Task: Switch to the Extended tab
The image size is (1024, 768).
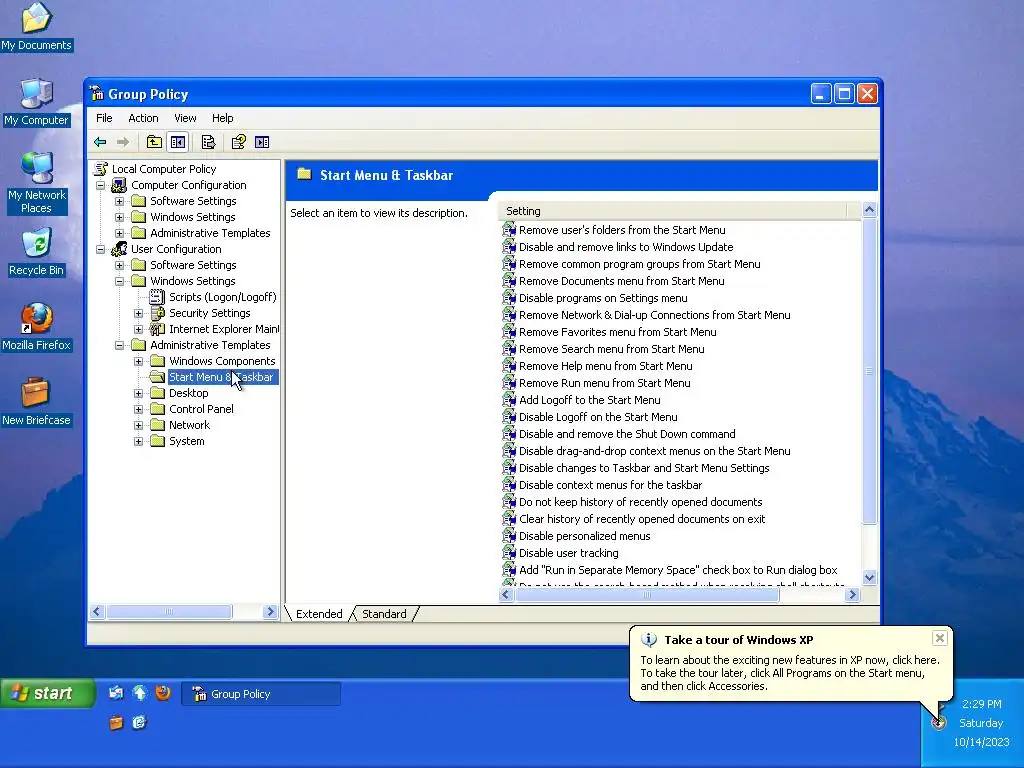Action: click(319, 614)
